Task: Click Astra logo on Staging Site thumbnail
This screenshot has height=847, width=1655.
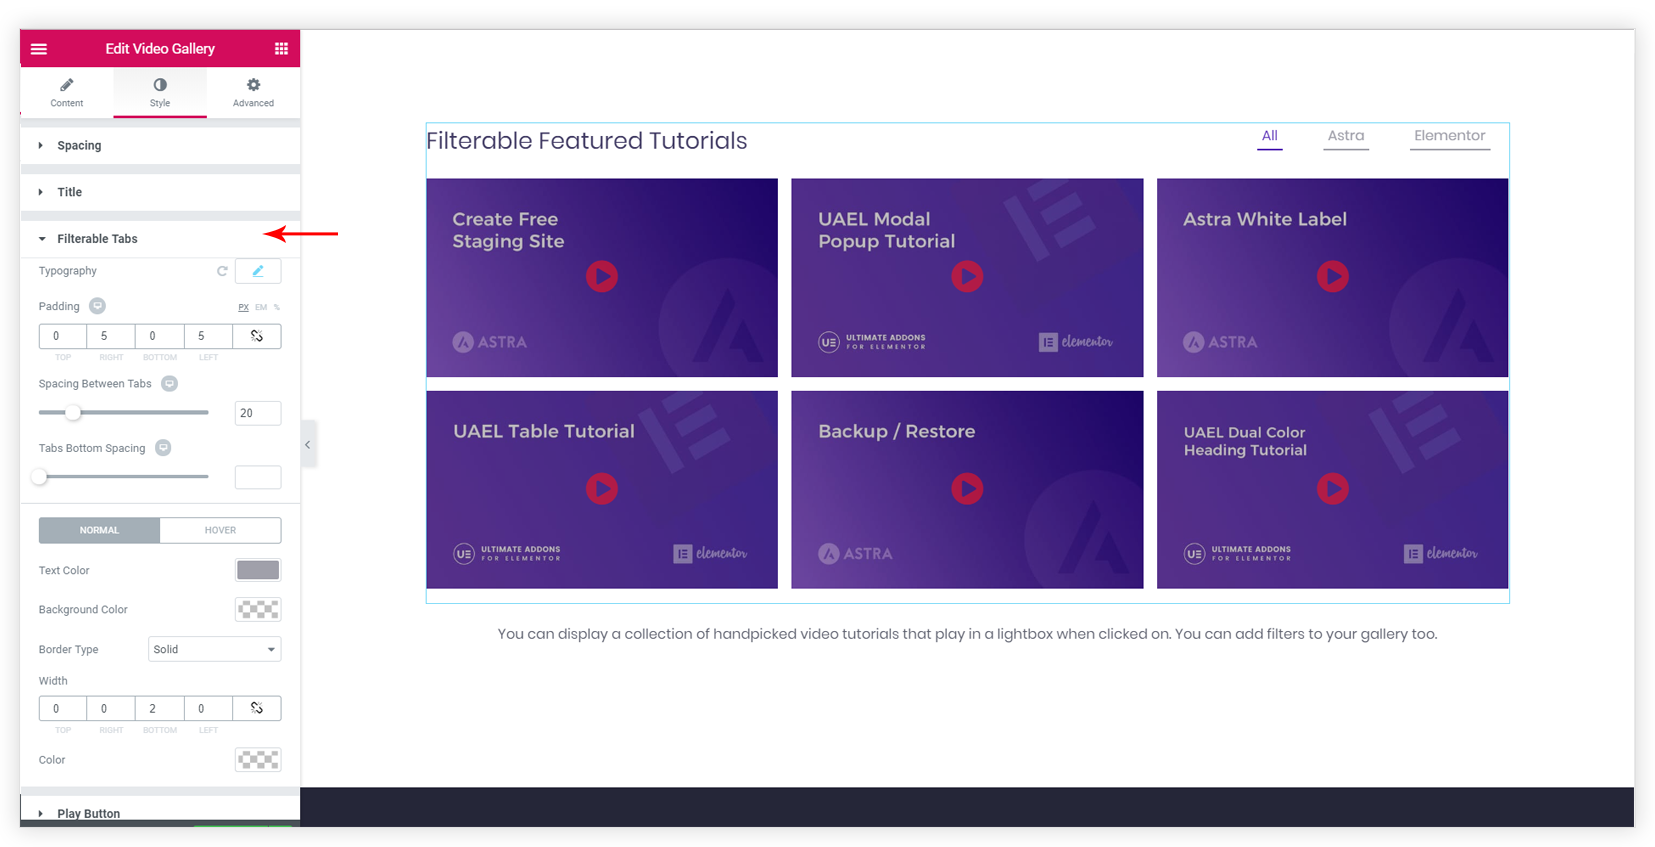Action: (490, 342)
